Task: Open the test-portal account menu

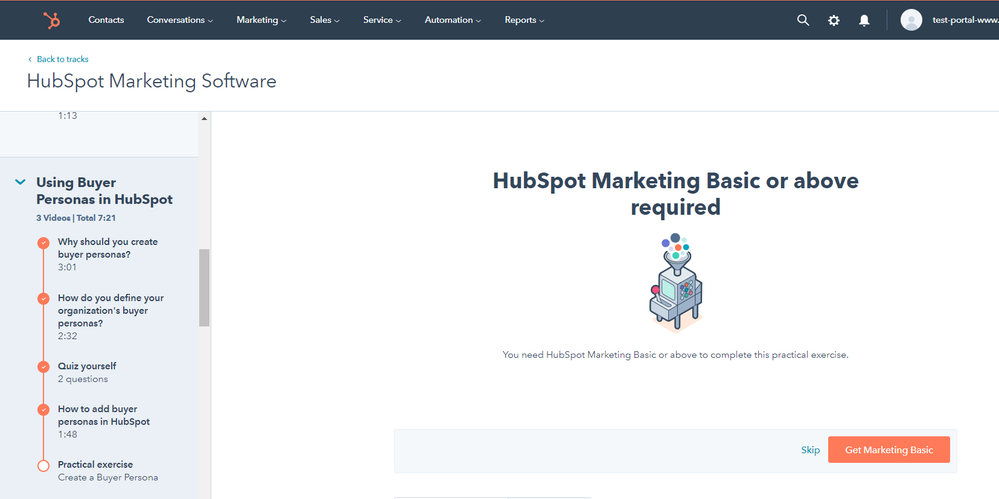Action: click(x=965, y=20)
